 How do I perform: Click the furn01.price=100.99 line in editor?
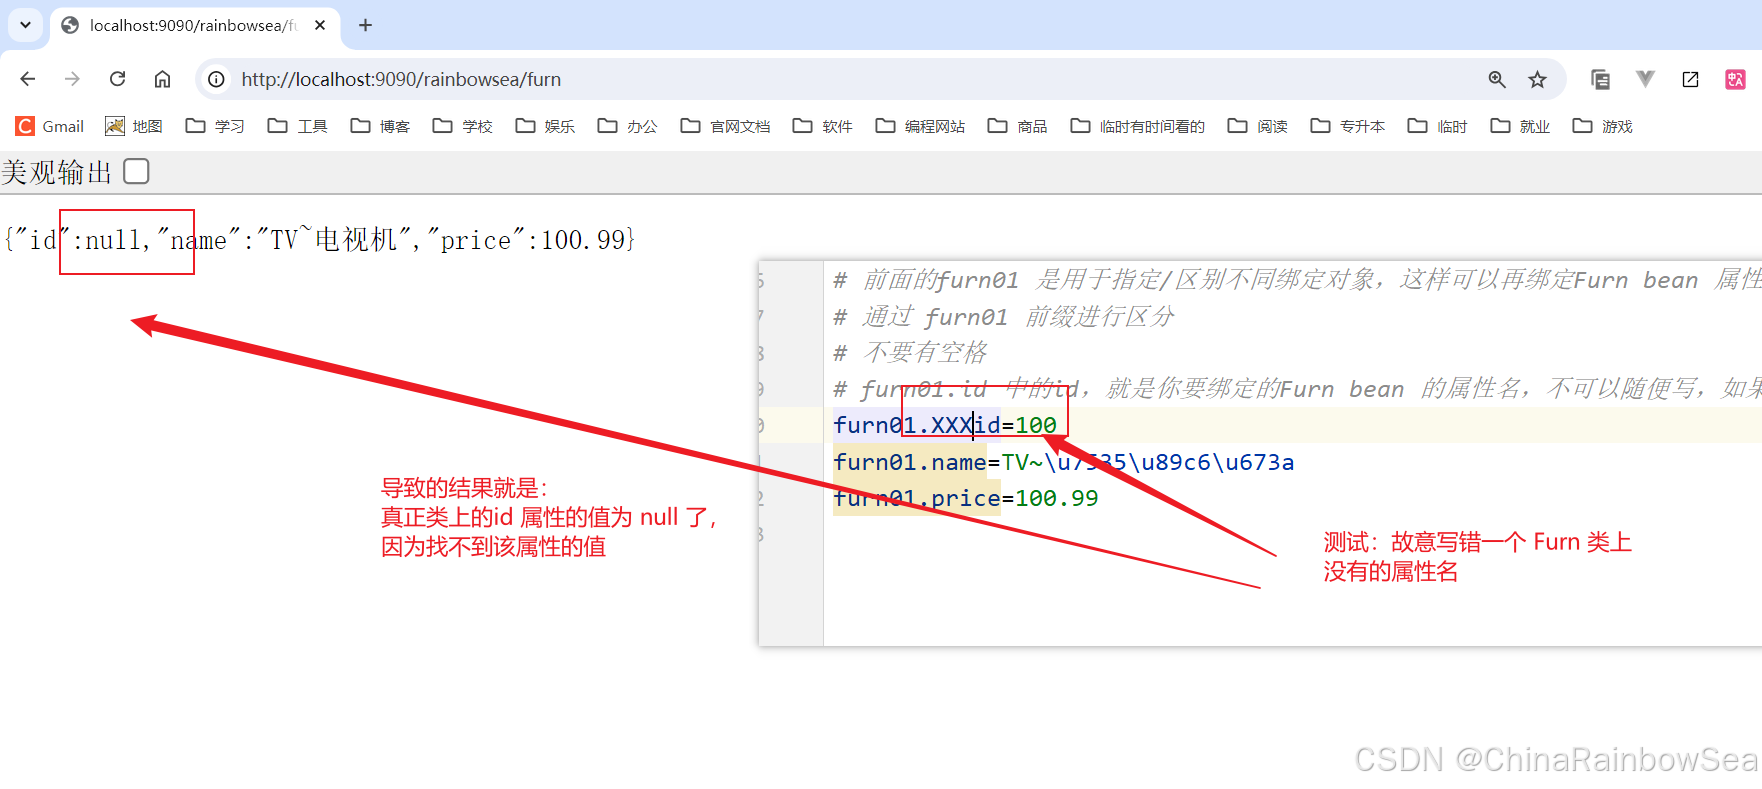(966, 498)
